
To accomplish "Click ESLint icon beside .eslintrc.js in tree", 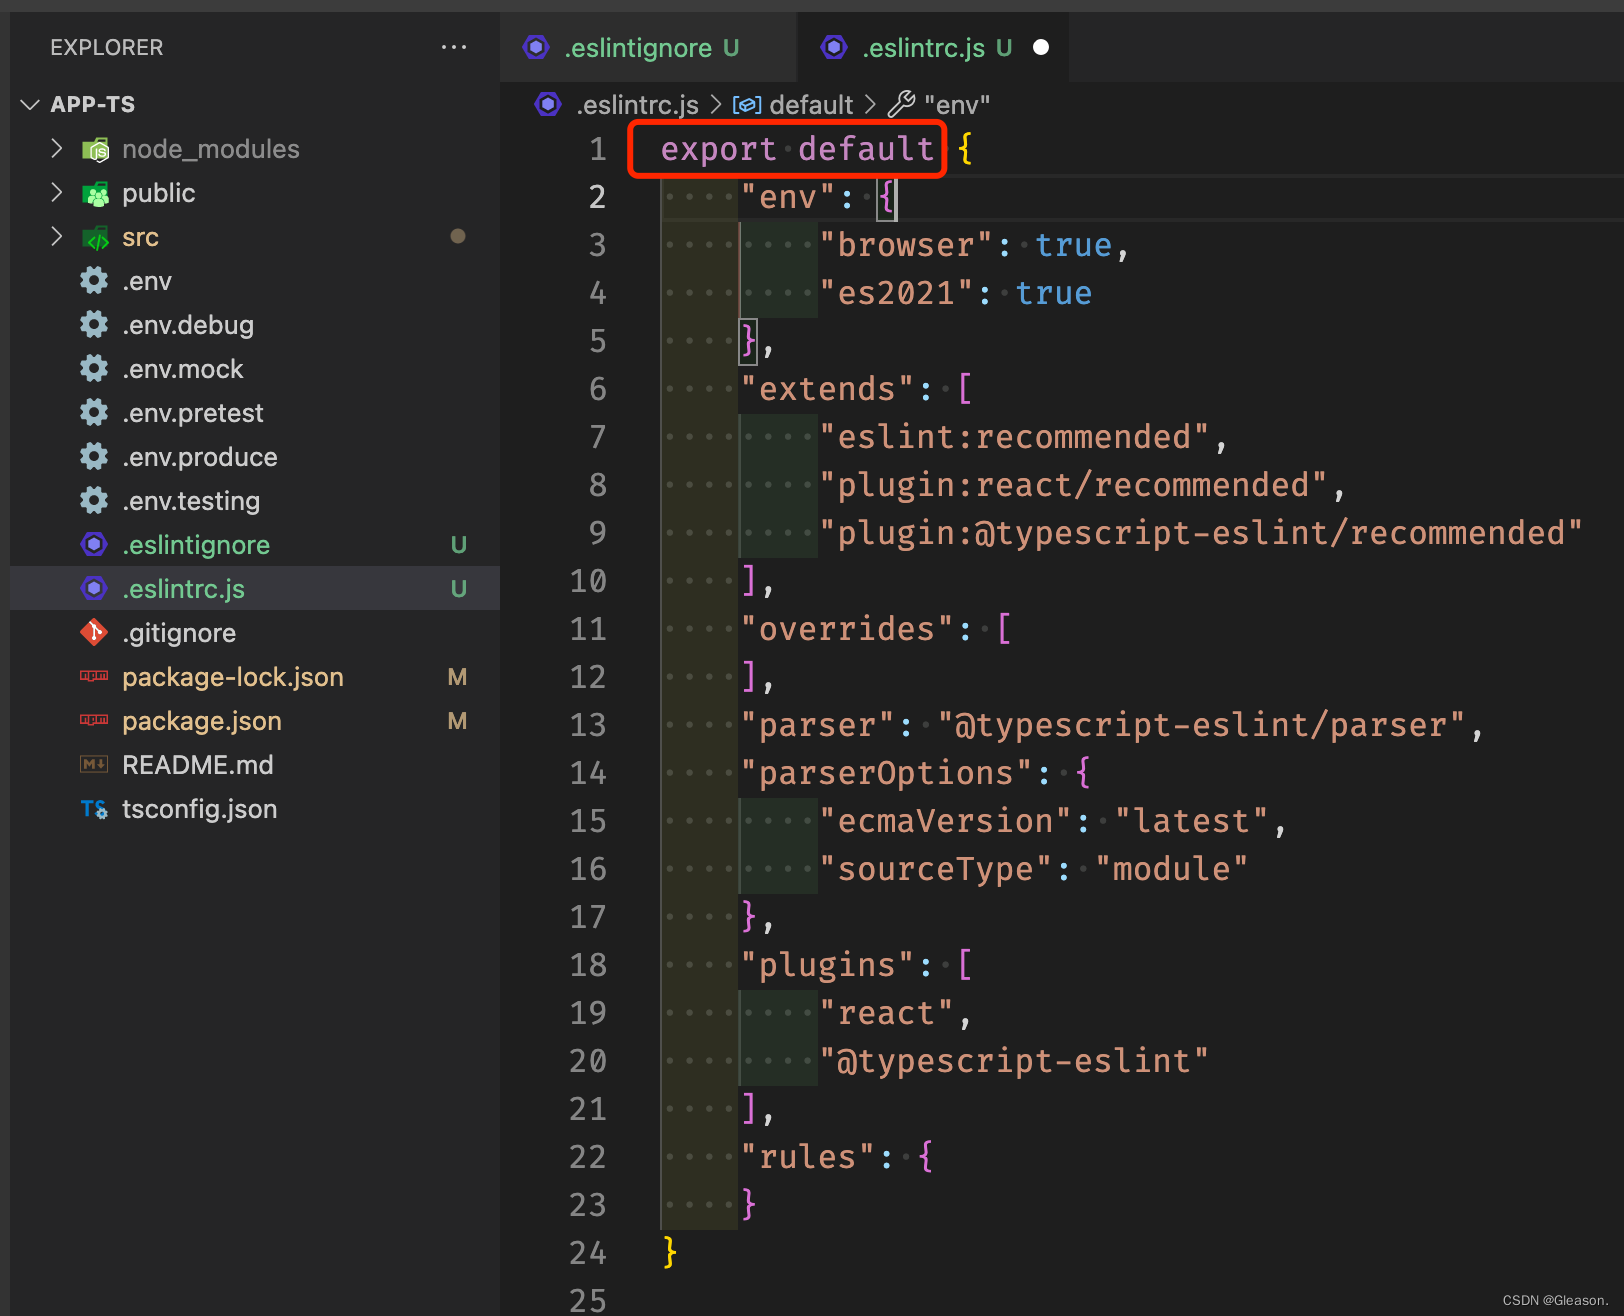I will click(94, 588).
